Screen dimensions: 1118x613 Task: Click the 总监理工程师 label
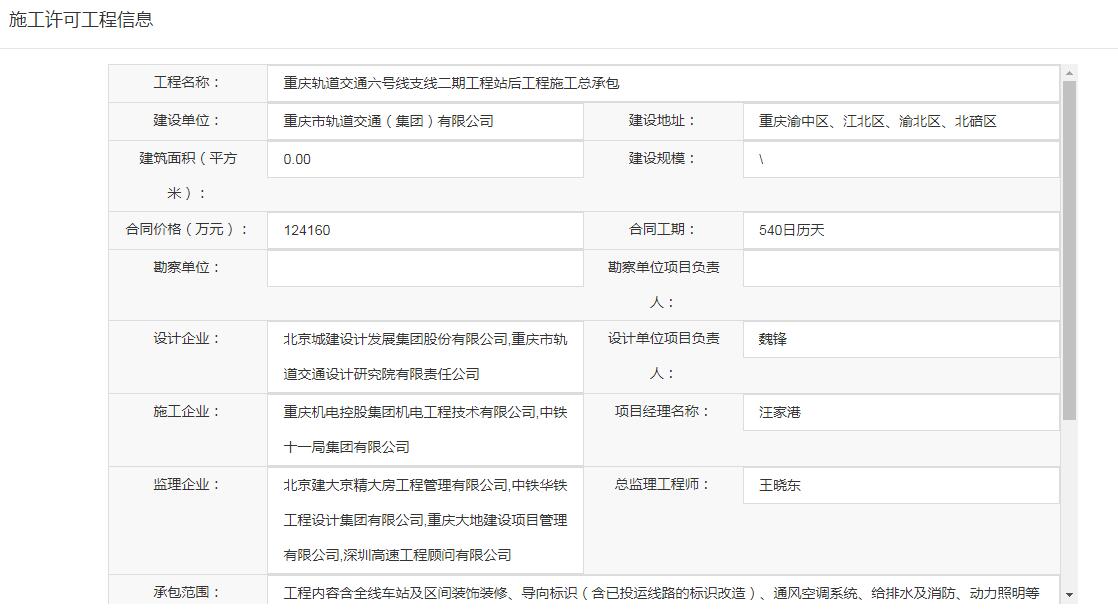coord(662,485)
